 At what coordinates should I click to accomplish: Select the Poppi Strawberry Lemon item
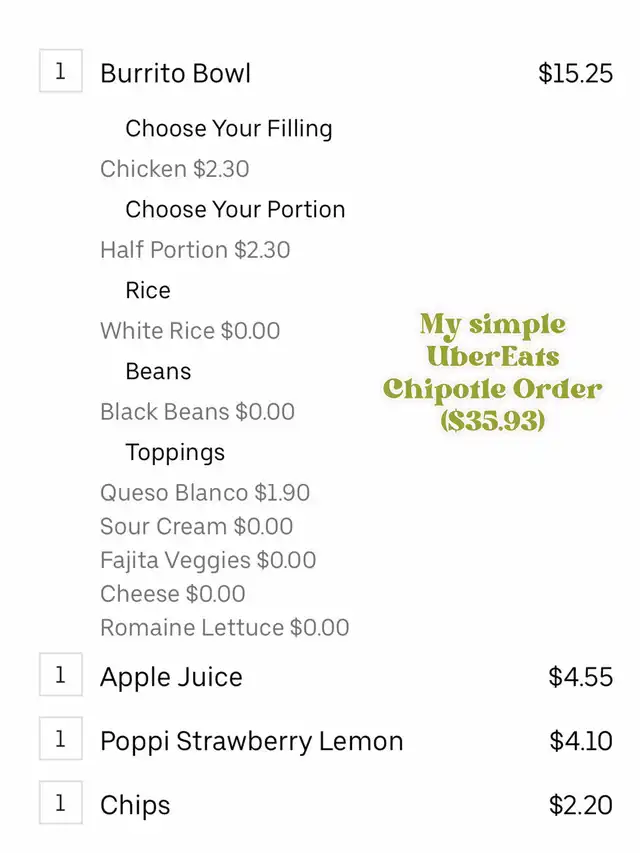click(x=251, y=741)
